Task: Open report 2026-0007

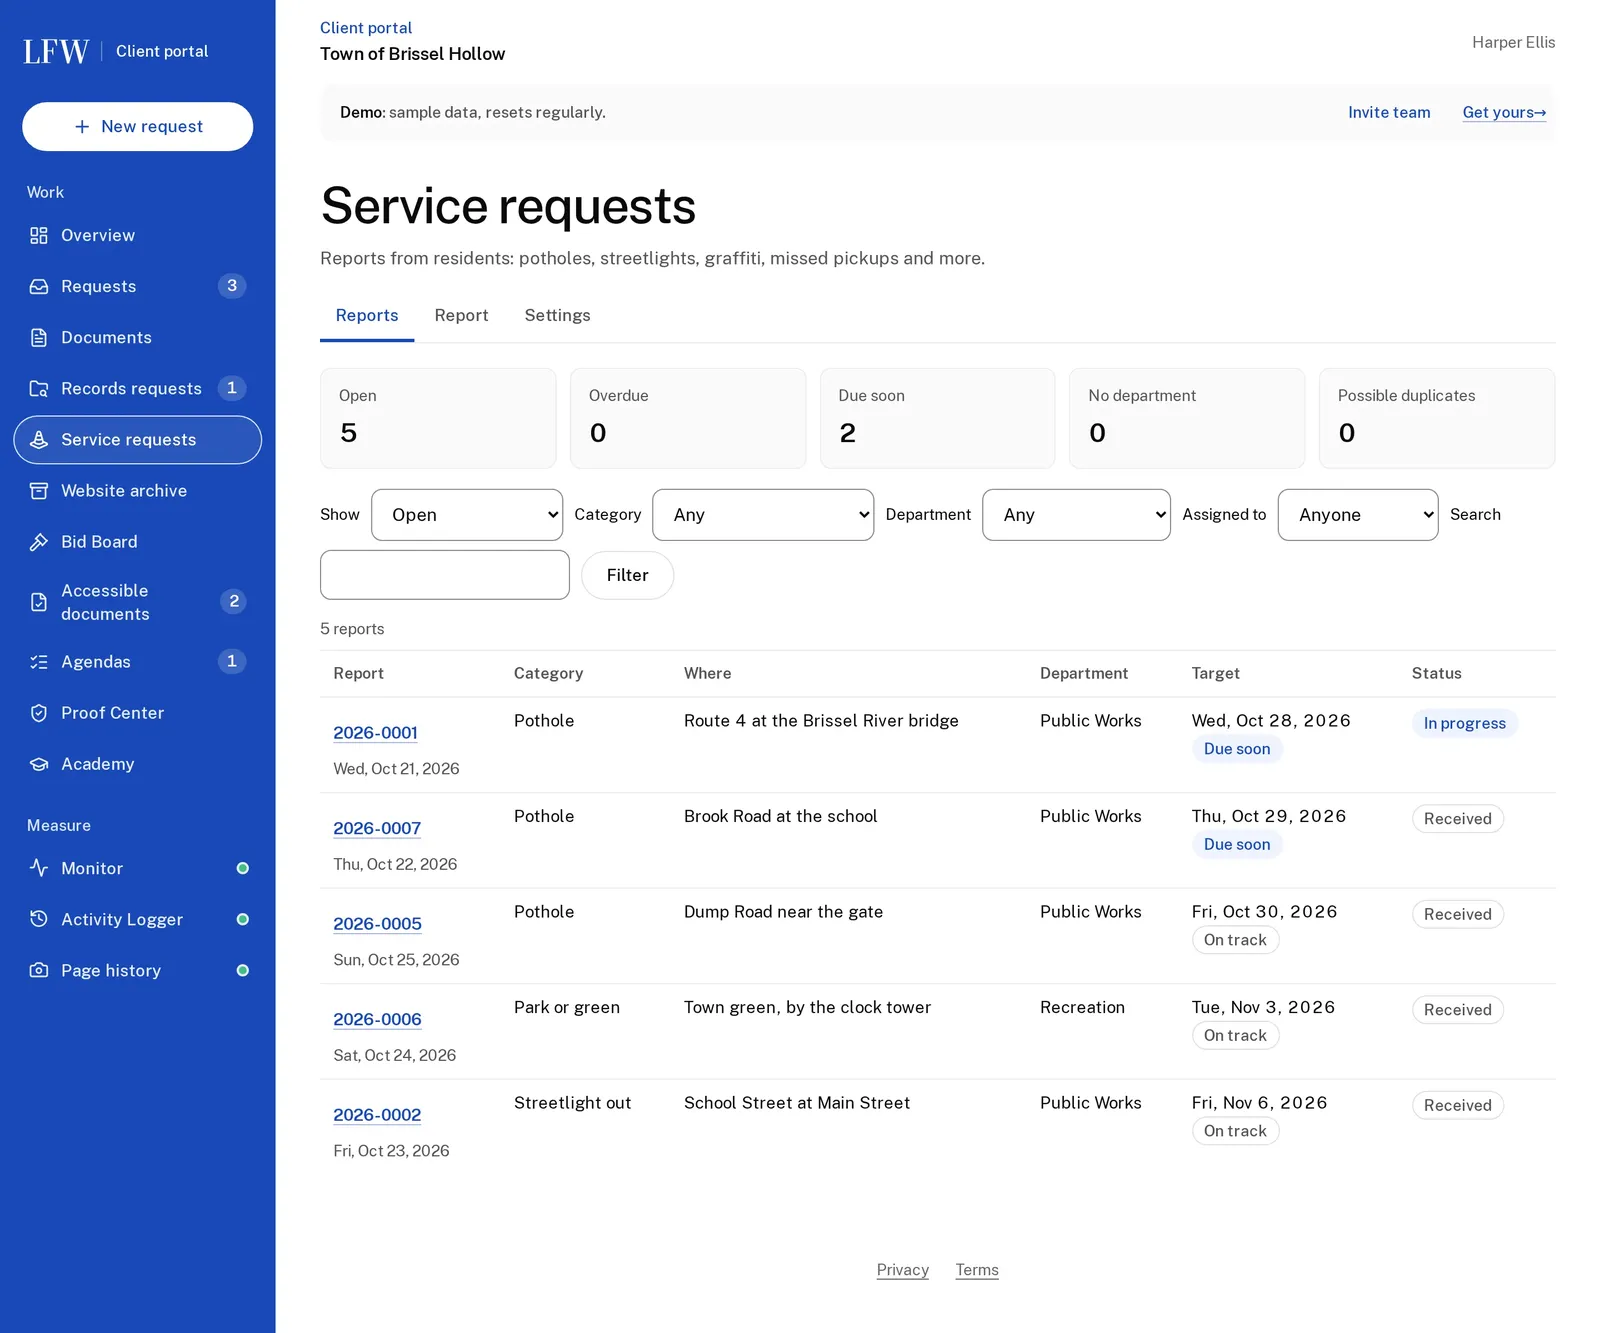Action: point(377,828)
